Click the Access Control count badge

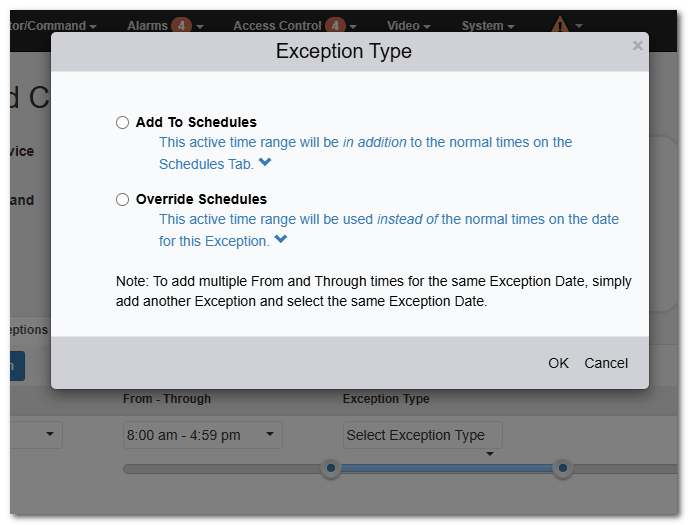335,25
